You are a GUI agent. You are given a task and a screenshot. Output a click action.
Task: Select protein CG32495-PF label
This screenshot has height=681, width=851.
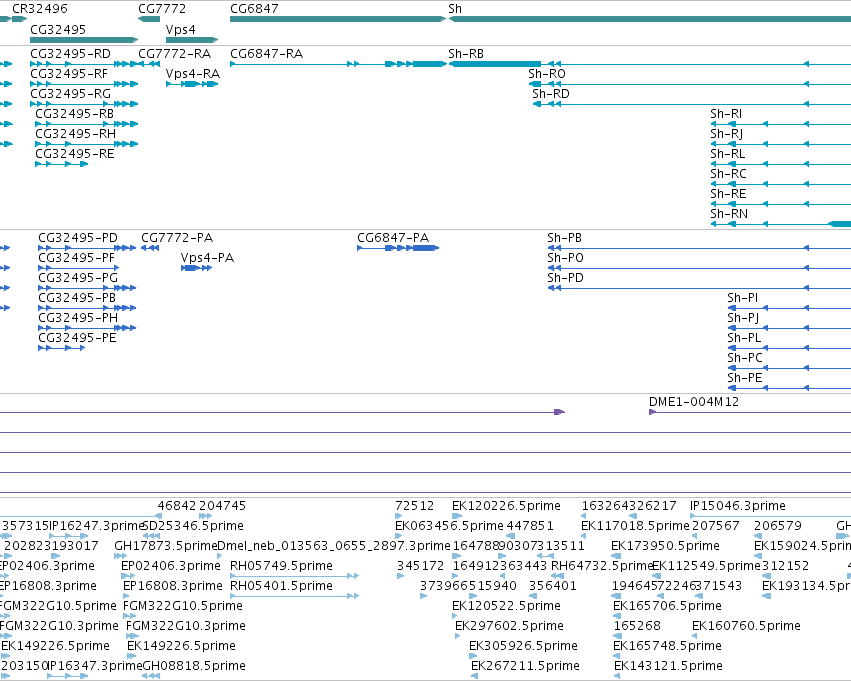77,258
